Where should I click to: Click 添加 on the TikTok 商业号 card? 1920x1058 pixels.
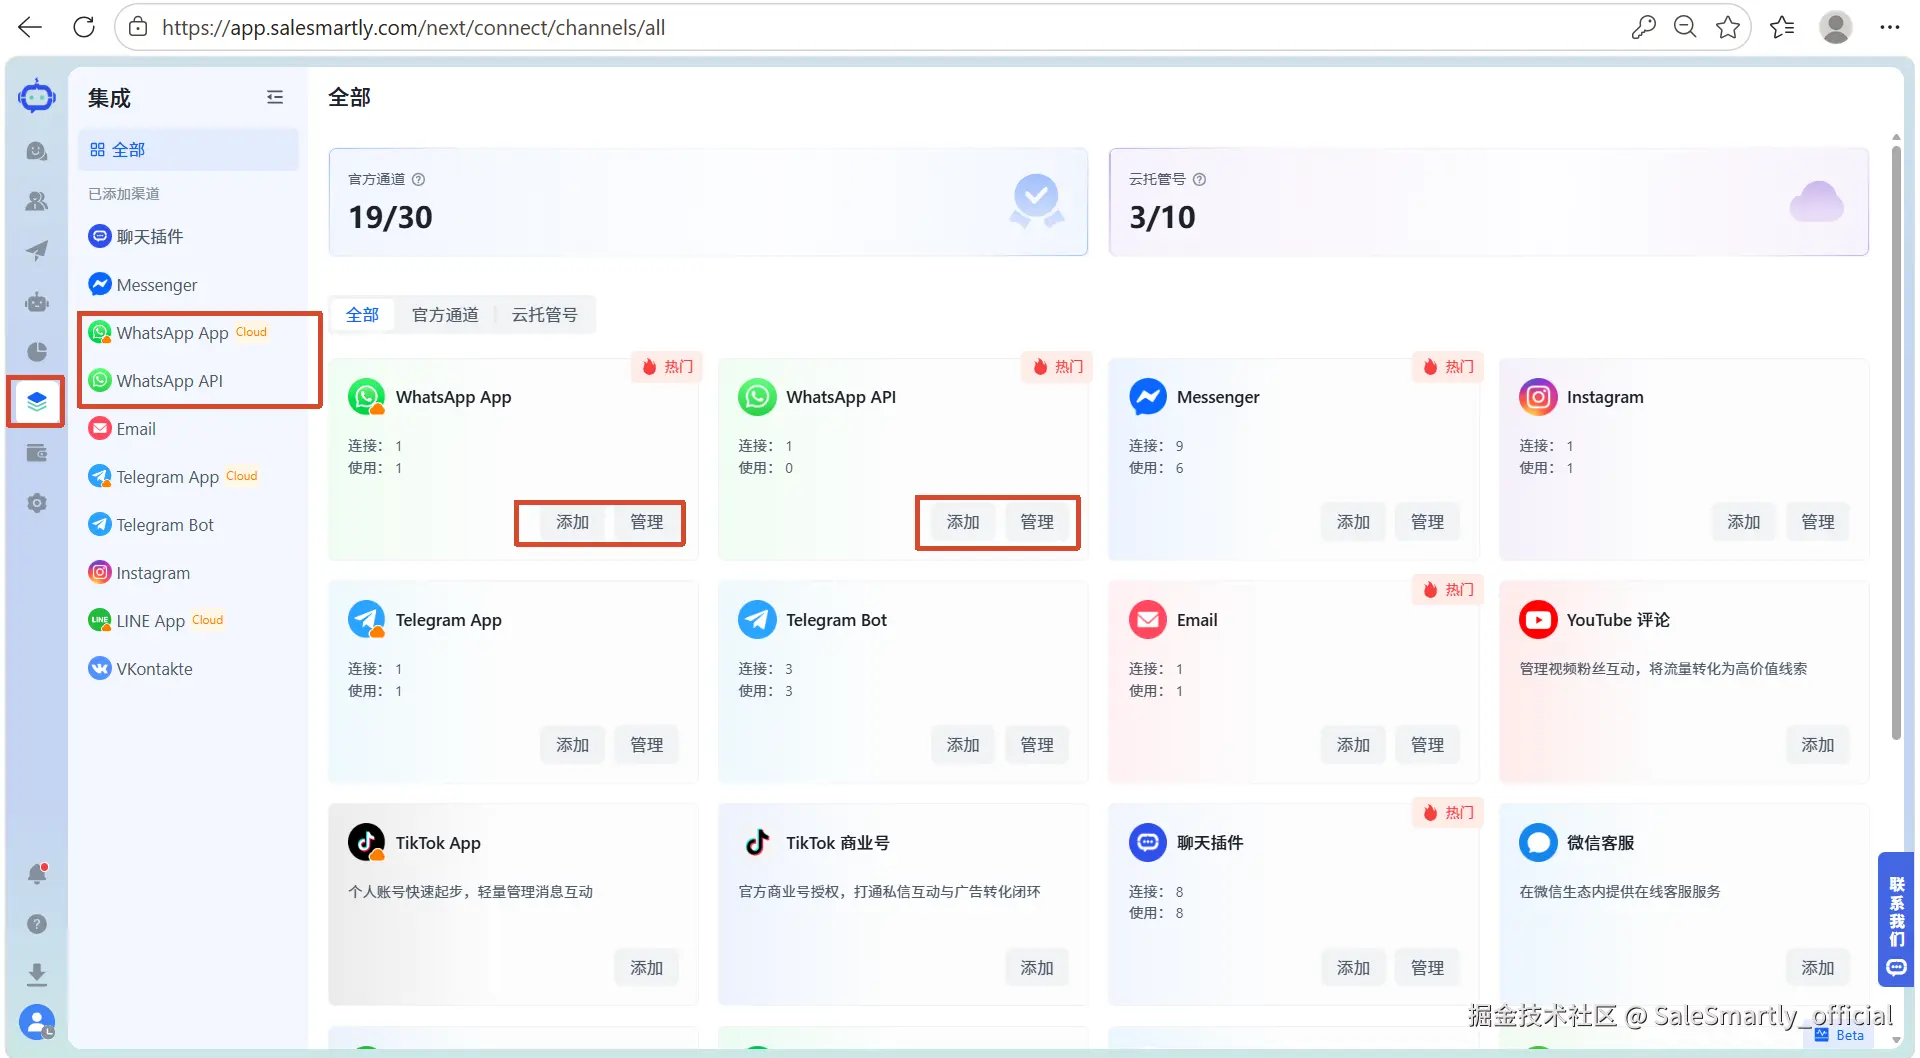click(1037, 968)
